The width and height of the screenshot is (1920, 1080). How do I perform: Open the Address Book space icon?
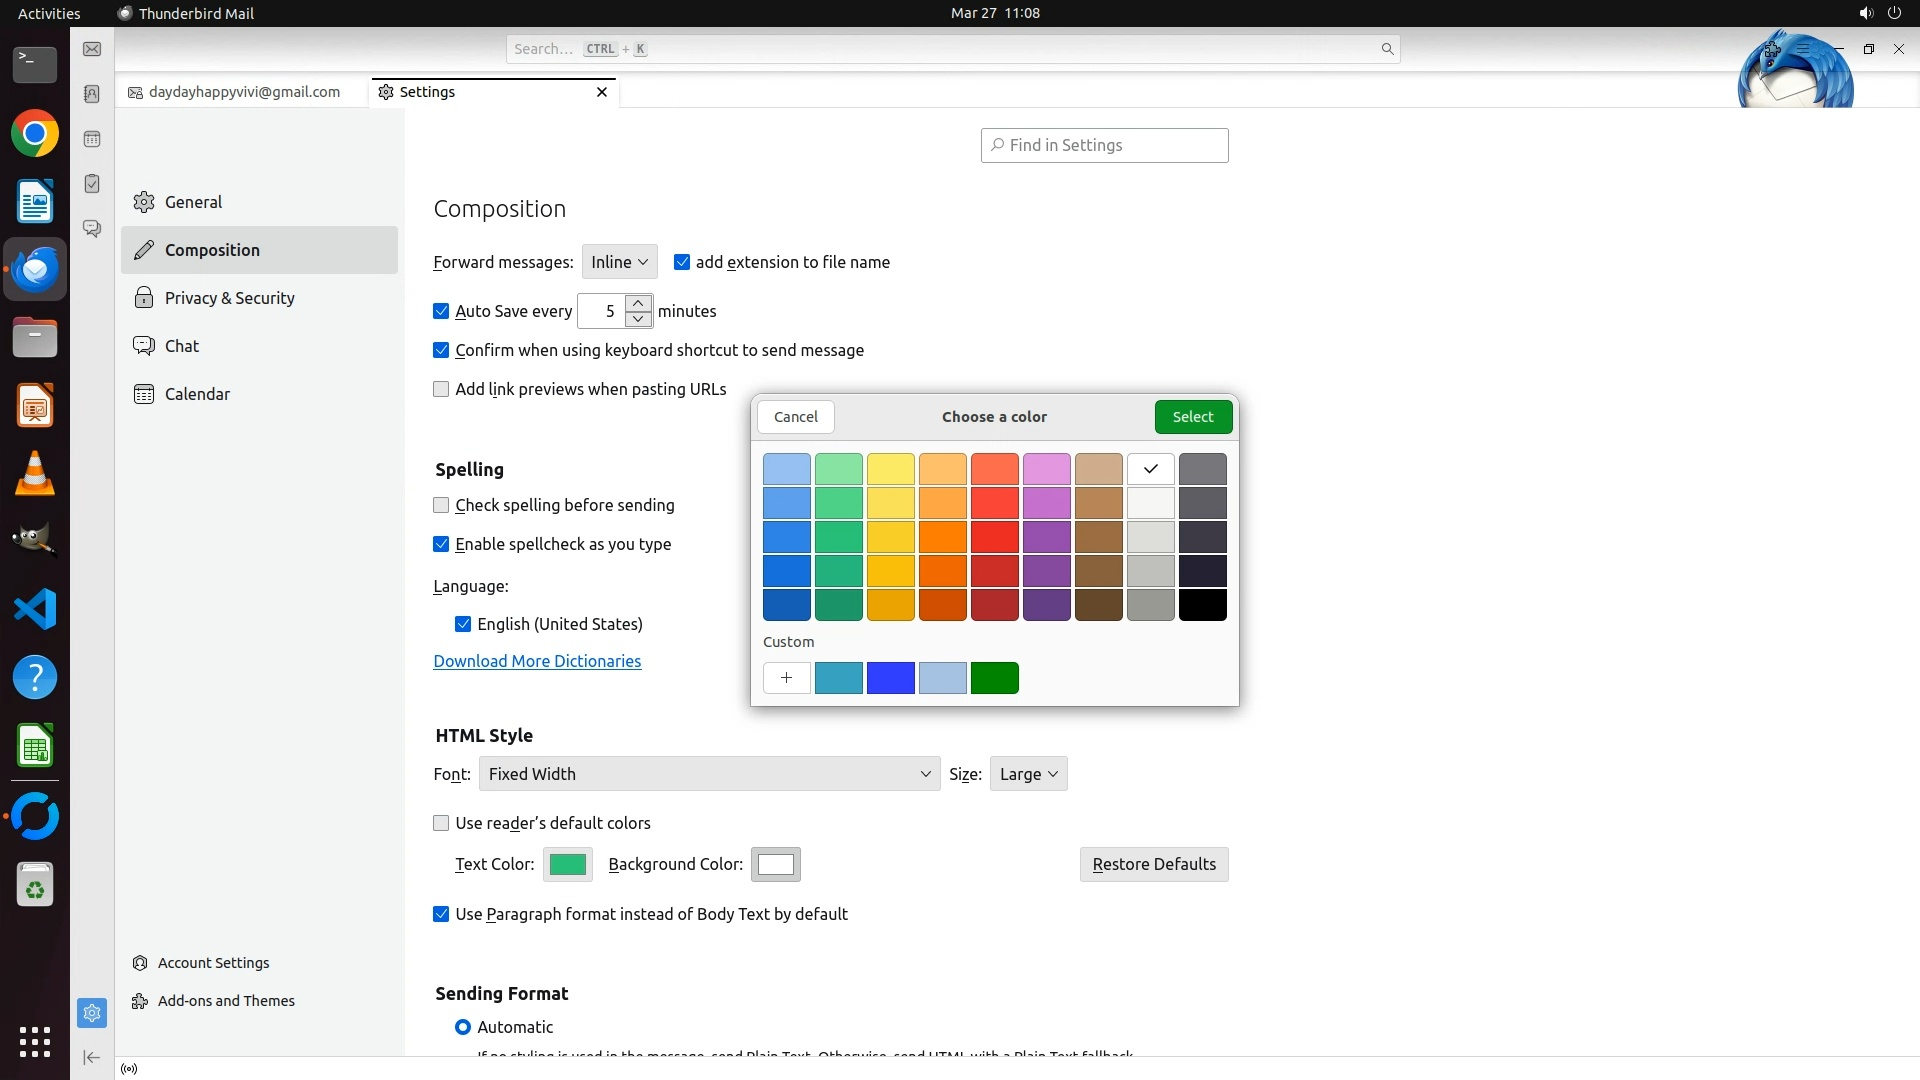92,94
